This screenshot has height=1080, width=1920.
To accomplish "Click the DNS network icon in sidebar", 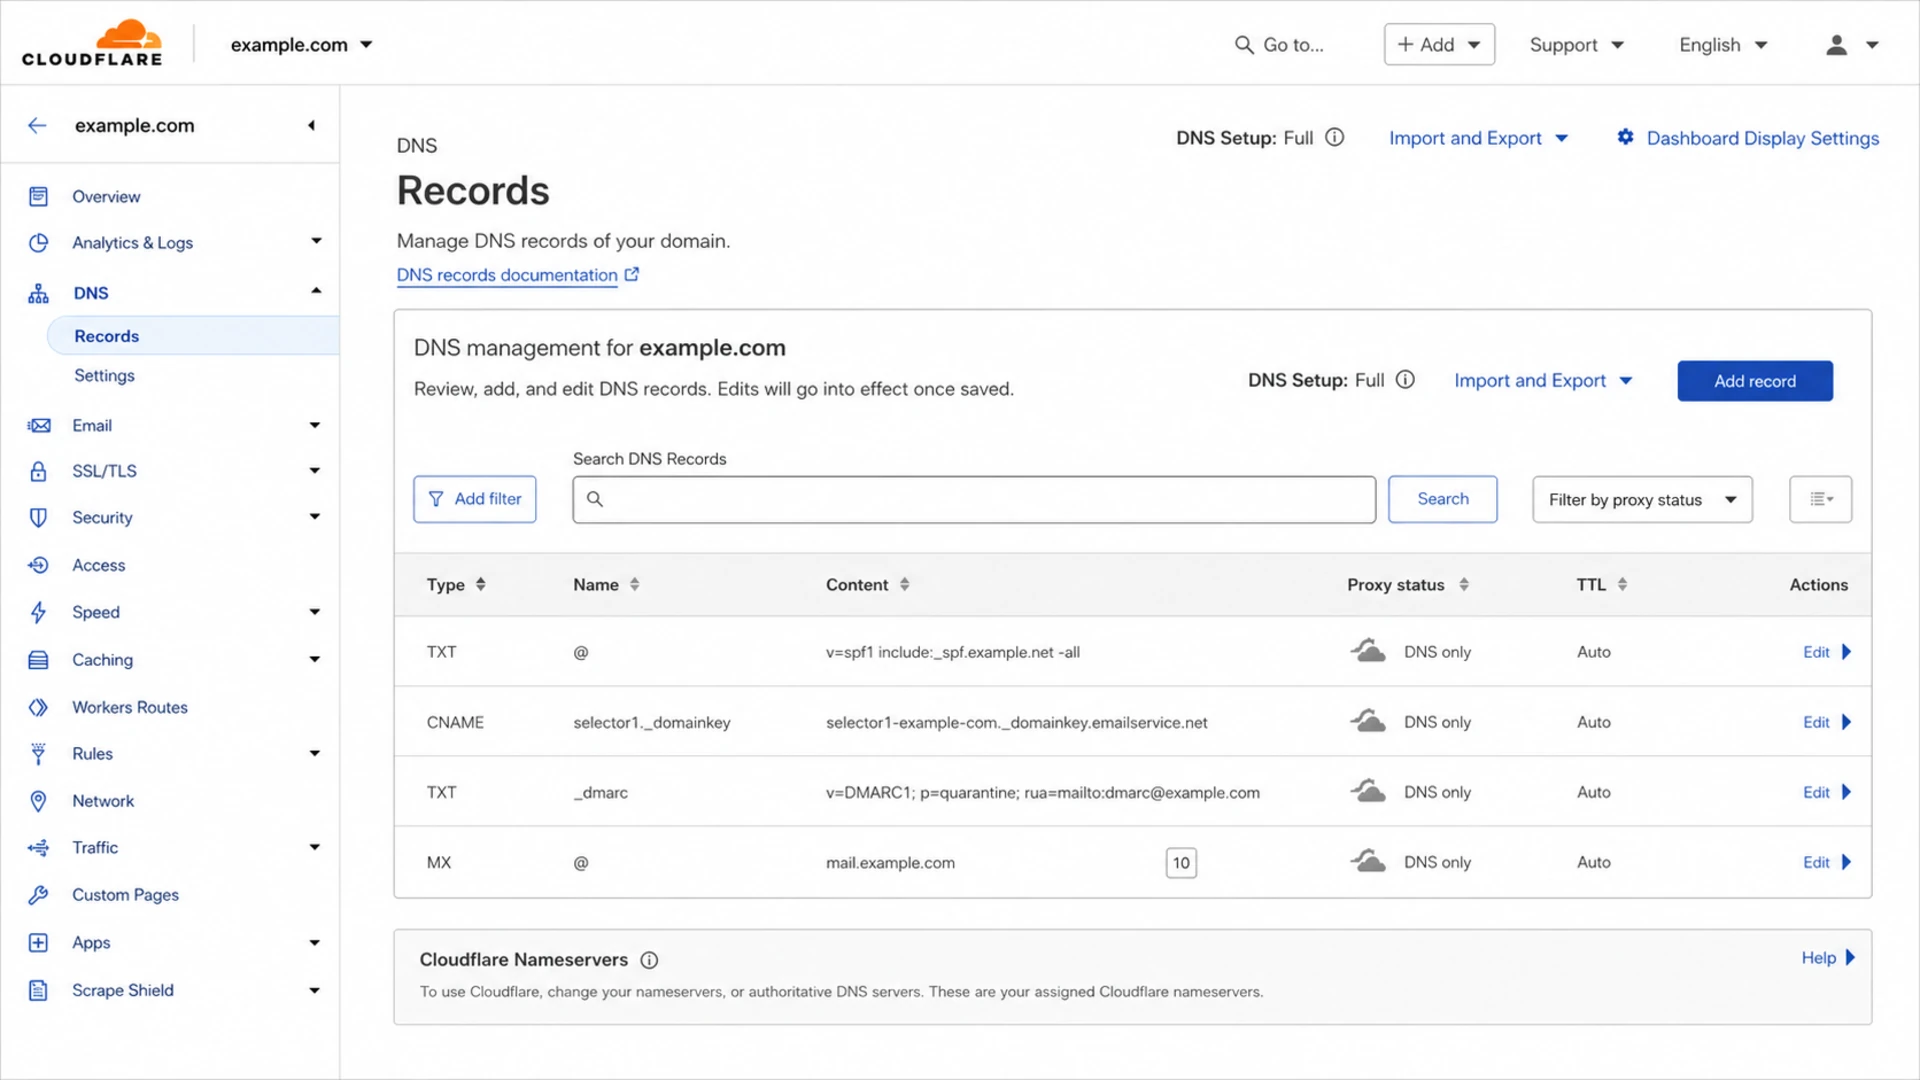I will point(38,293).
